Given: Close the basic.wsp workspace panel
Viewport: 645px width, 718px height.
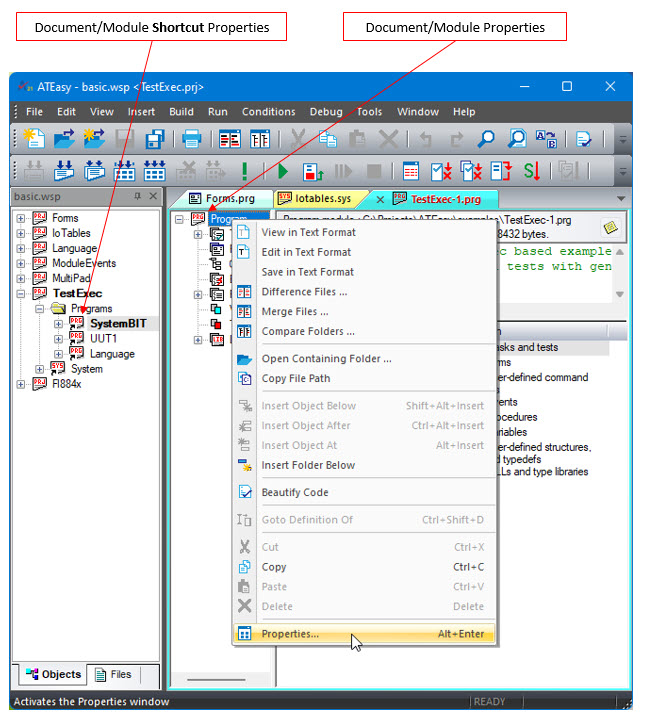Looking at the screenshot, I should point(152,197).
